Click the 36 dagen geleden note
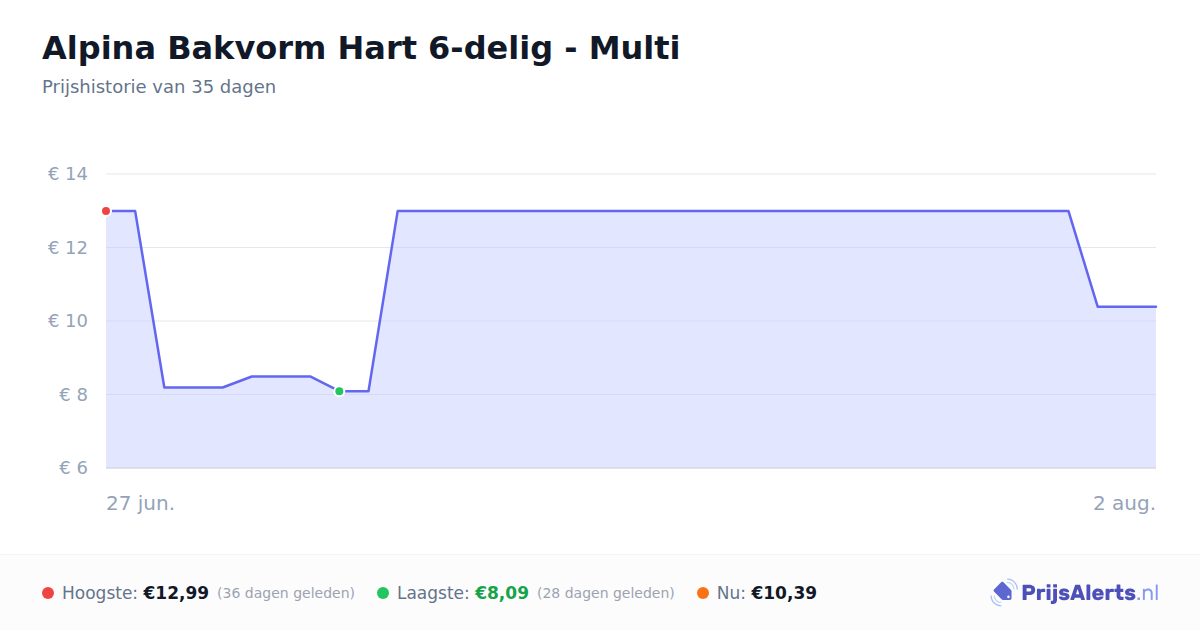Viewport: 1200px width, 630px height. 286,593
